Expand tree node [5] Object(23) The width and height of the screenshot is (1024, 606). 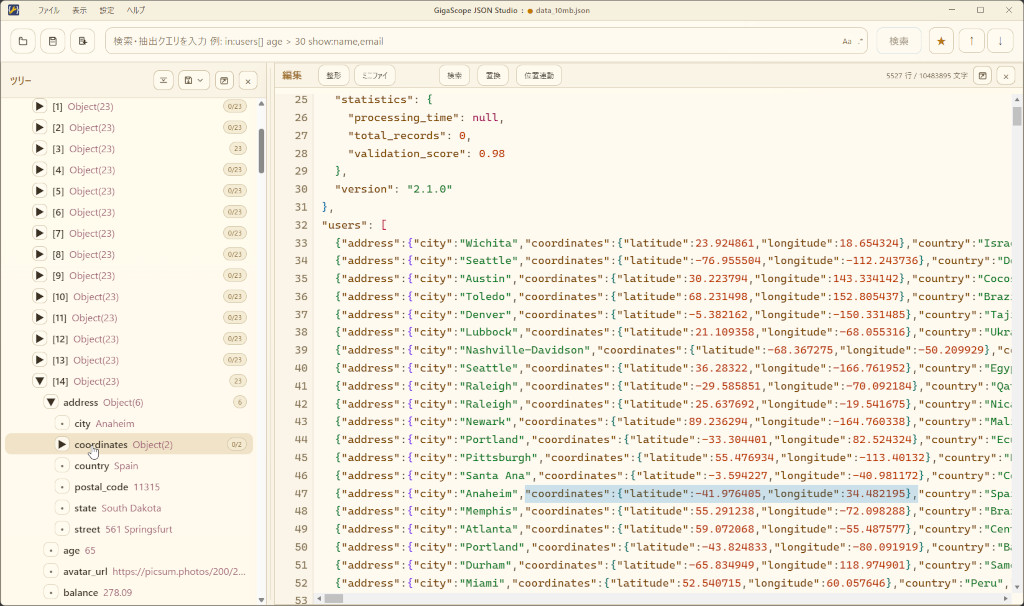point(40,191)
